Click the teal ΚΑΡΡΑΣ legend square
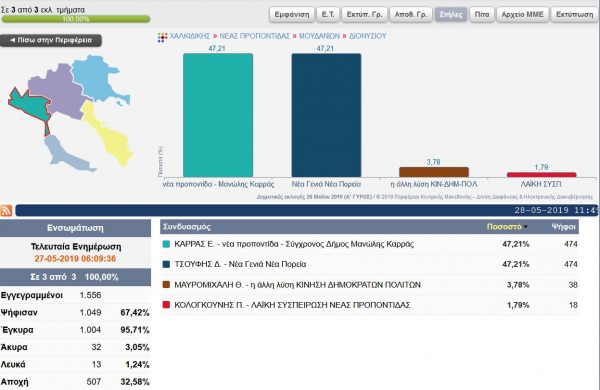 [x=166, y=244]
